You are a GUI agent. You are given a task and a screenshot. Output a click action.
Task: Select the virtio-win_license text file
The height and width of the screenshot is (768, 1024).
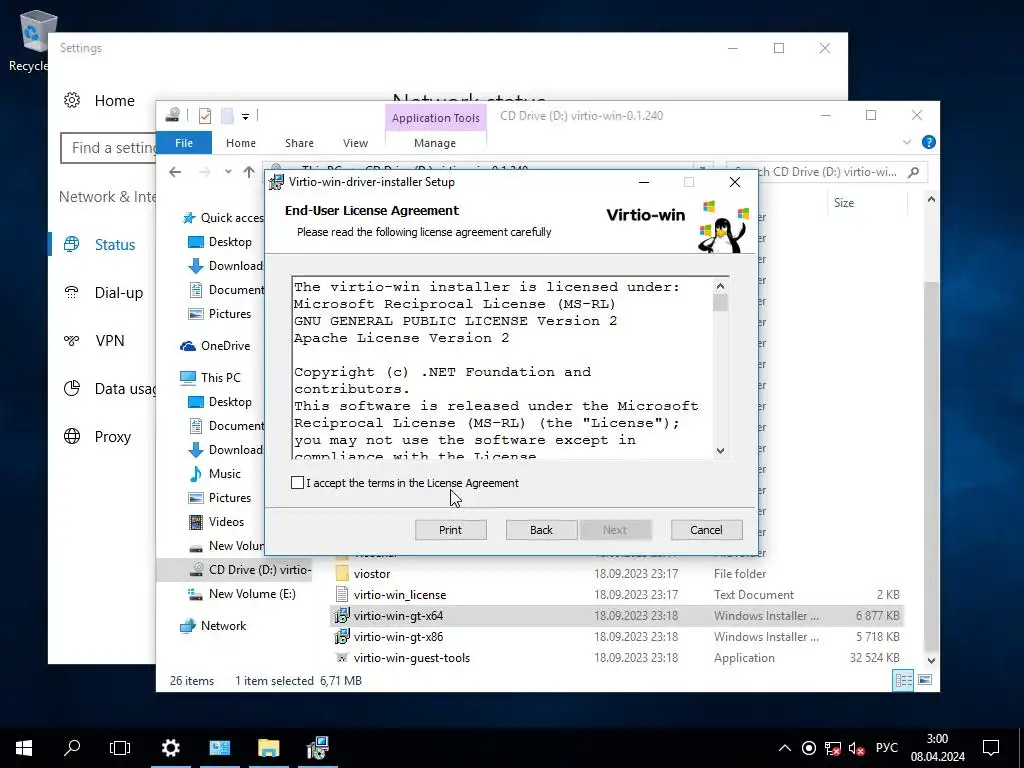click(400, 594)
